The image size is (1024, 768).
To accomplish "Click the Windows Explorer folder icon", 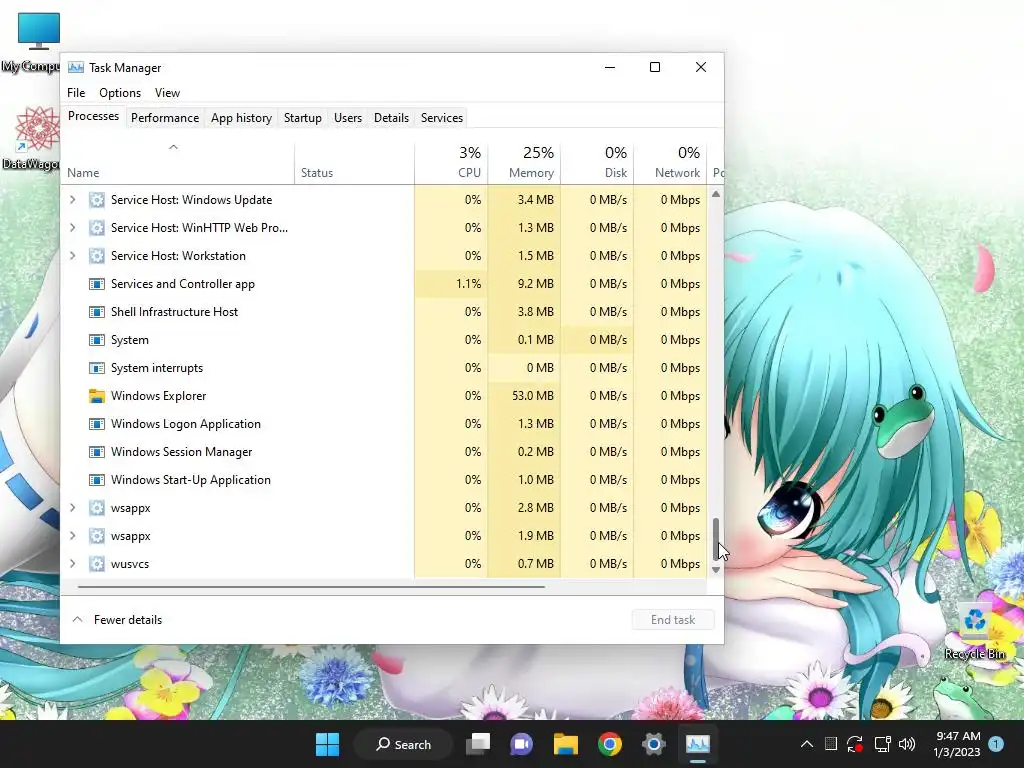I will (x=97, y=396).
